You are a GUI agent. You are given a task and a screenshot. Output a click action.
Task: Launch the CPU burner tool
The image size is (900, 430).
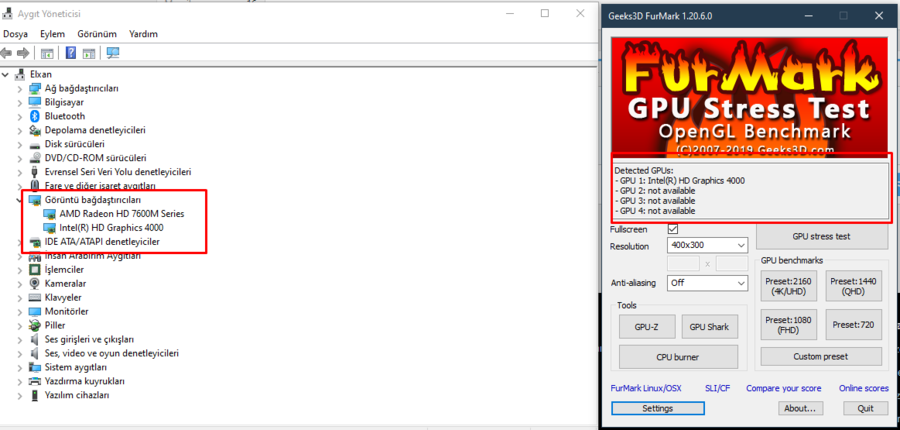[x=678, y=357]
